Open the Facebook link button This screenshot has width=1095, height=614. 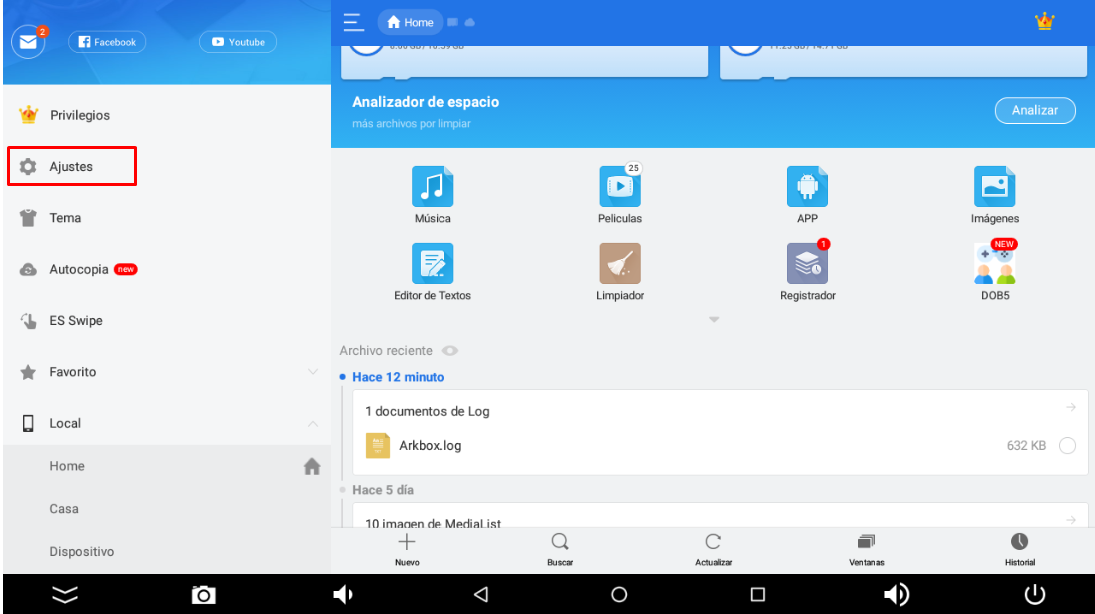107,42
